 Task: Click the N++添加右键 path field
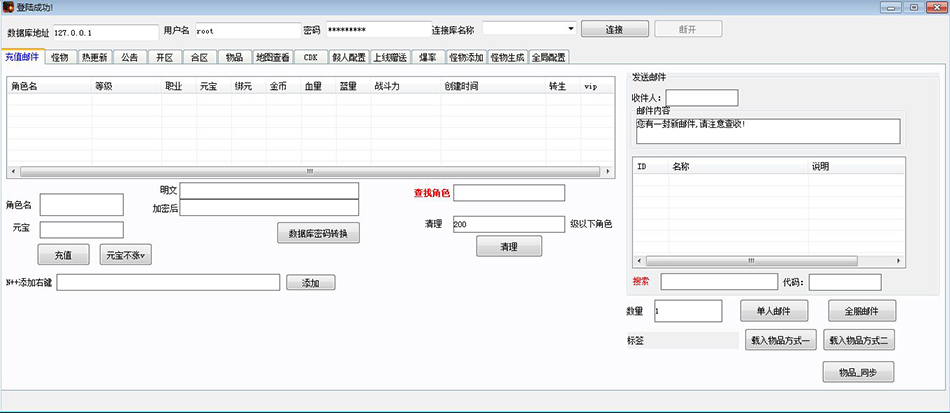pos(168,282)
